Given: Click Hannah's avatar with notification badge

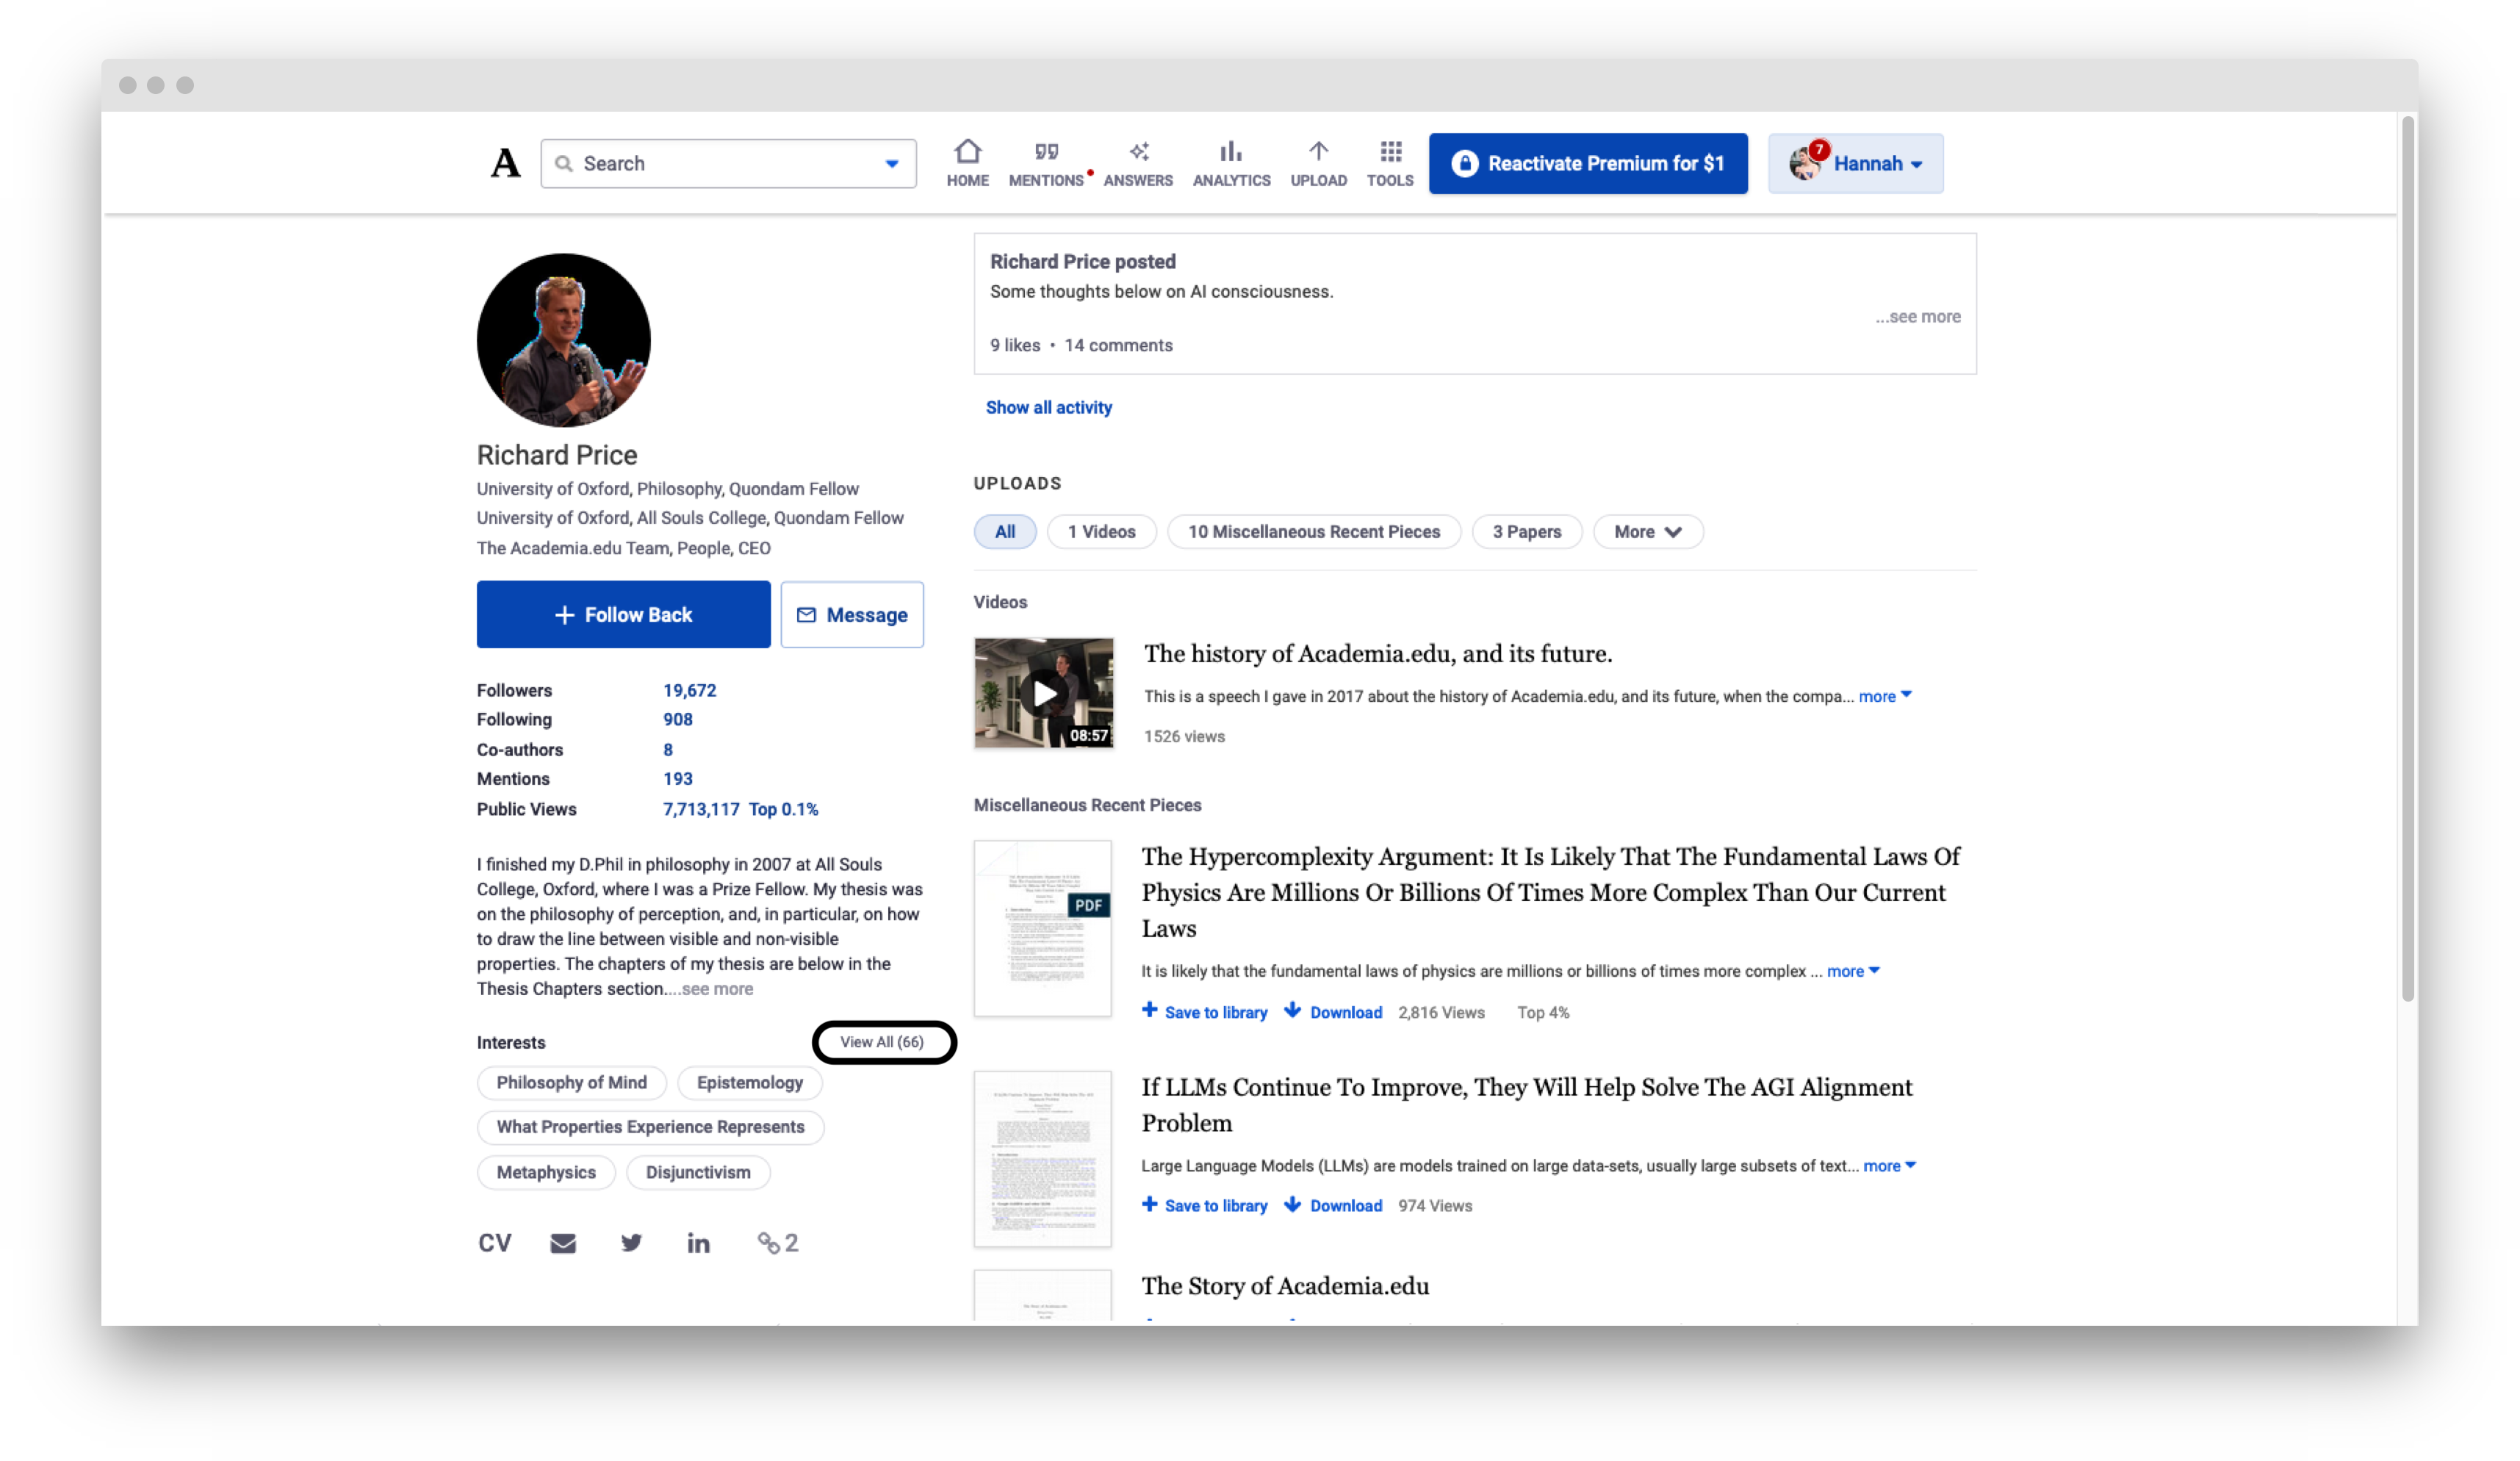Looking at the screenshot, I should pos(1806,162).
